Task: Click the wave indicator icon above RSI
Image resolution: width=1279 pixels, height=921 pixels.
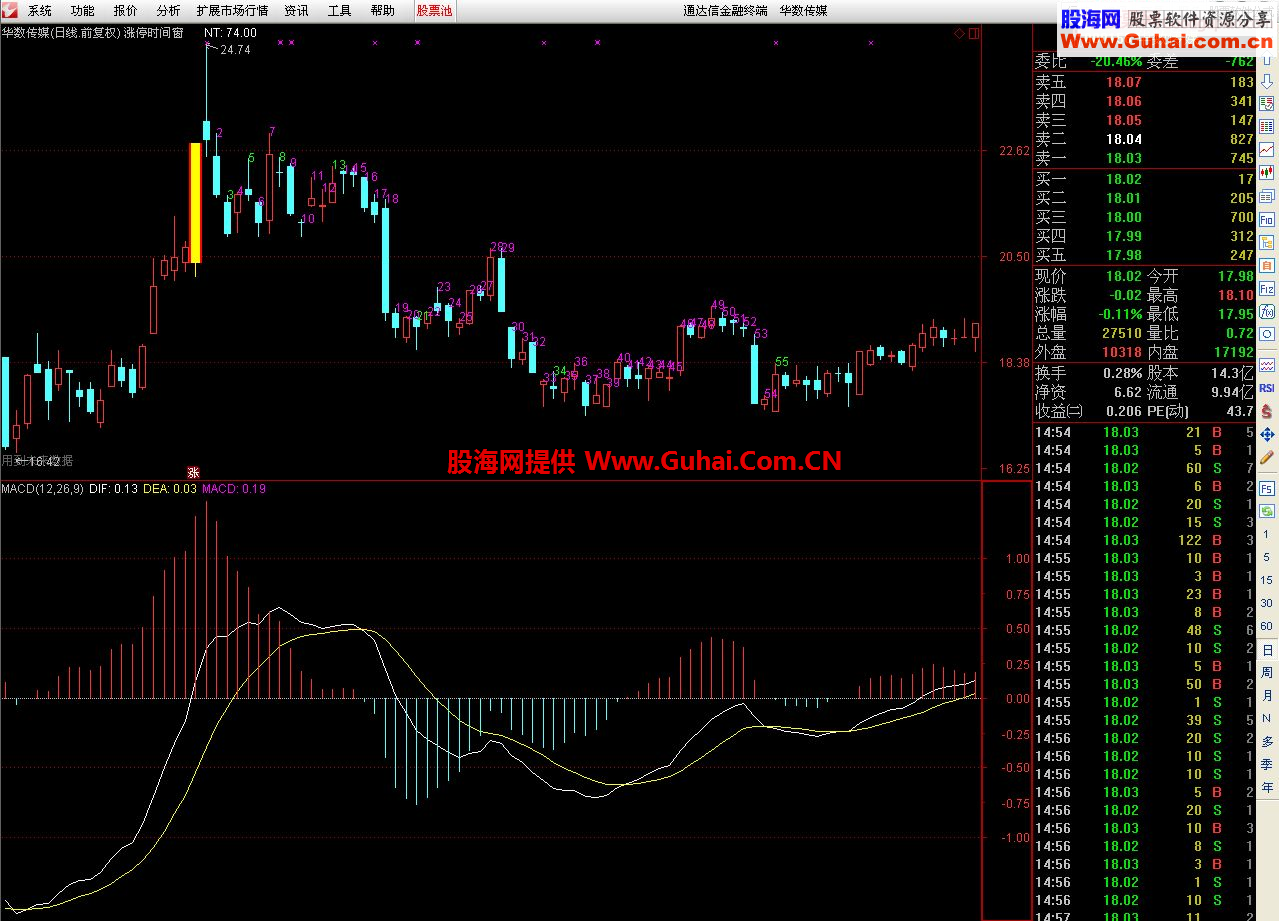Action: (1267, 363)
